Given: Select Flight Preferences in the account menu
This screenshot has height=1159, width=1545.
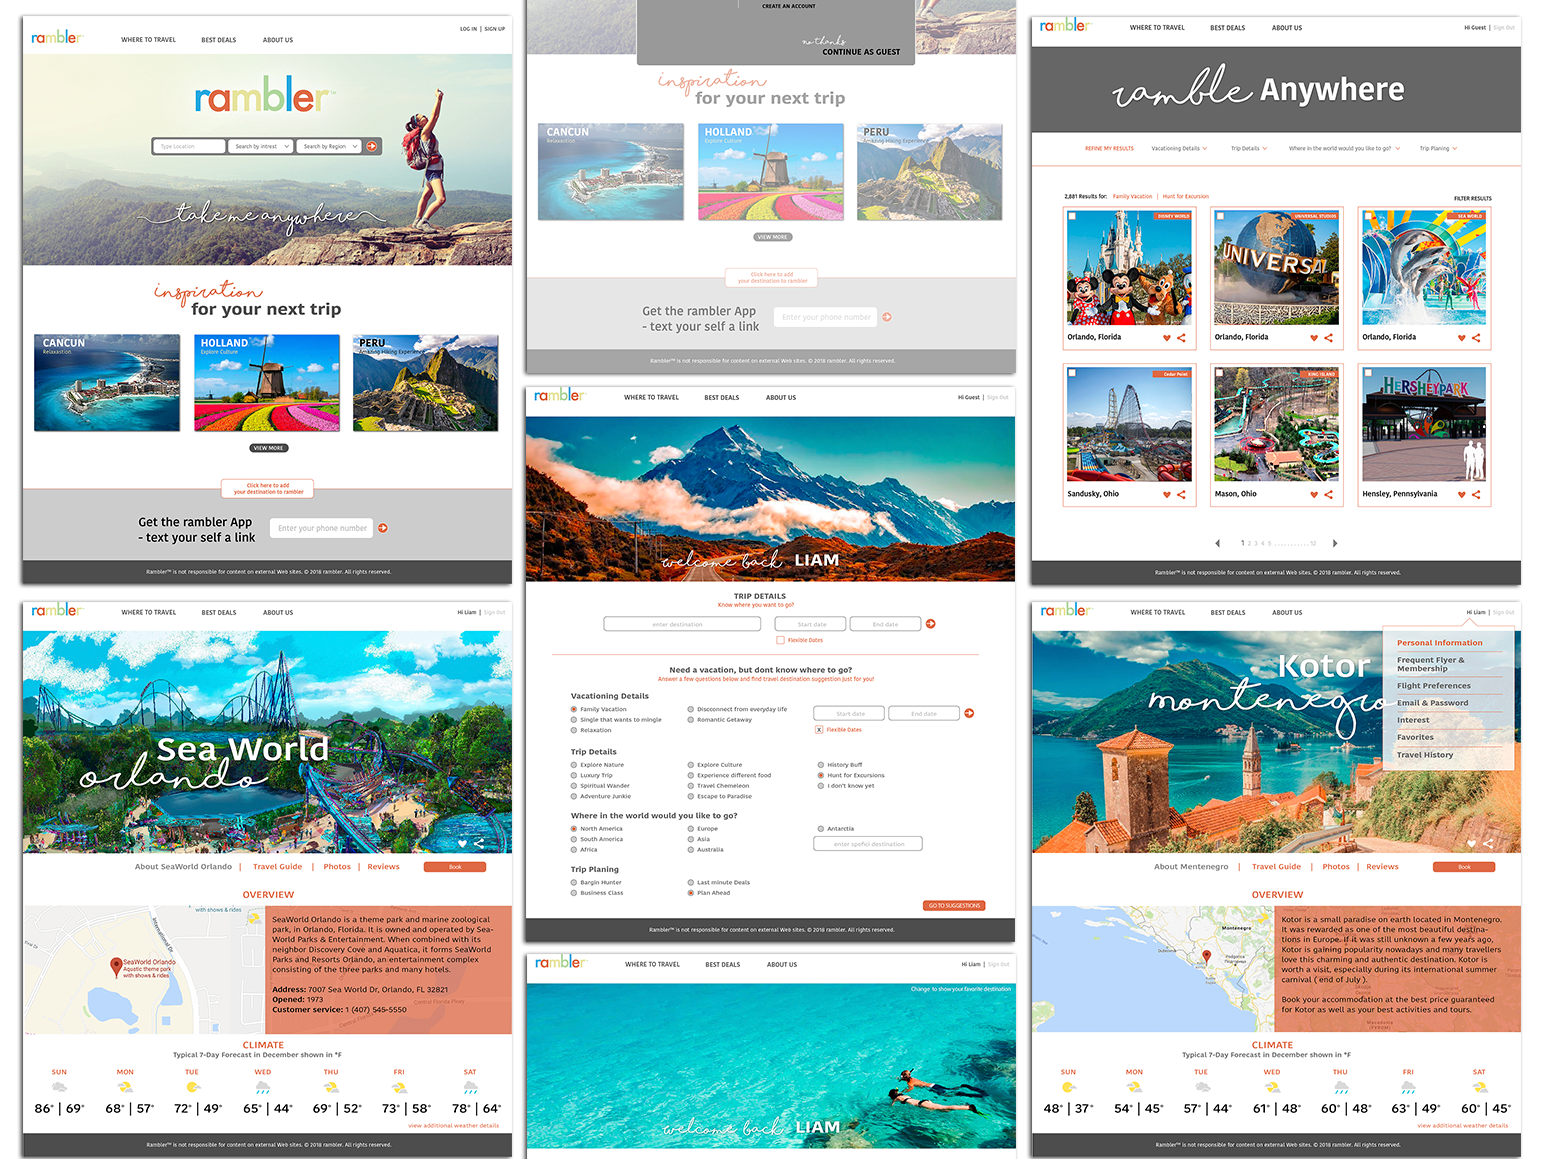Looking at the screenshot, I should pos(1434,686).
